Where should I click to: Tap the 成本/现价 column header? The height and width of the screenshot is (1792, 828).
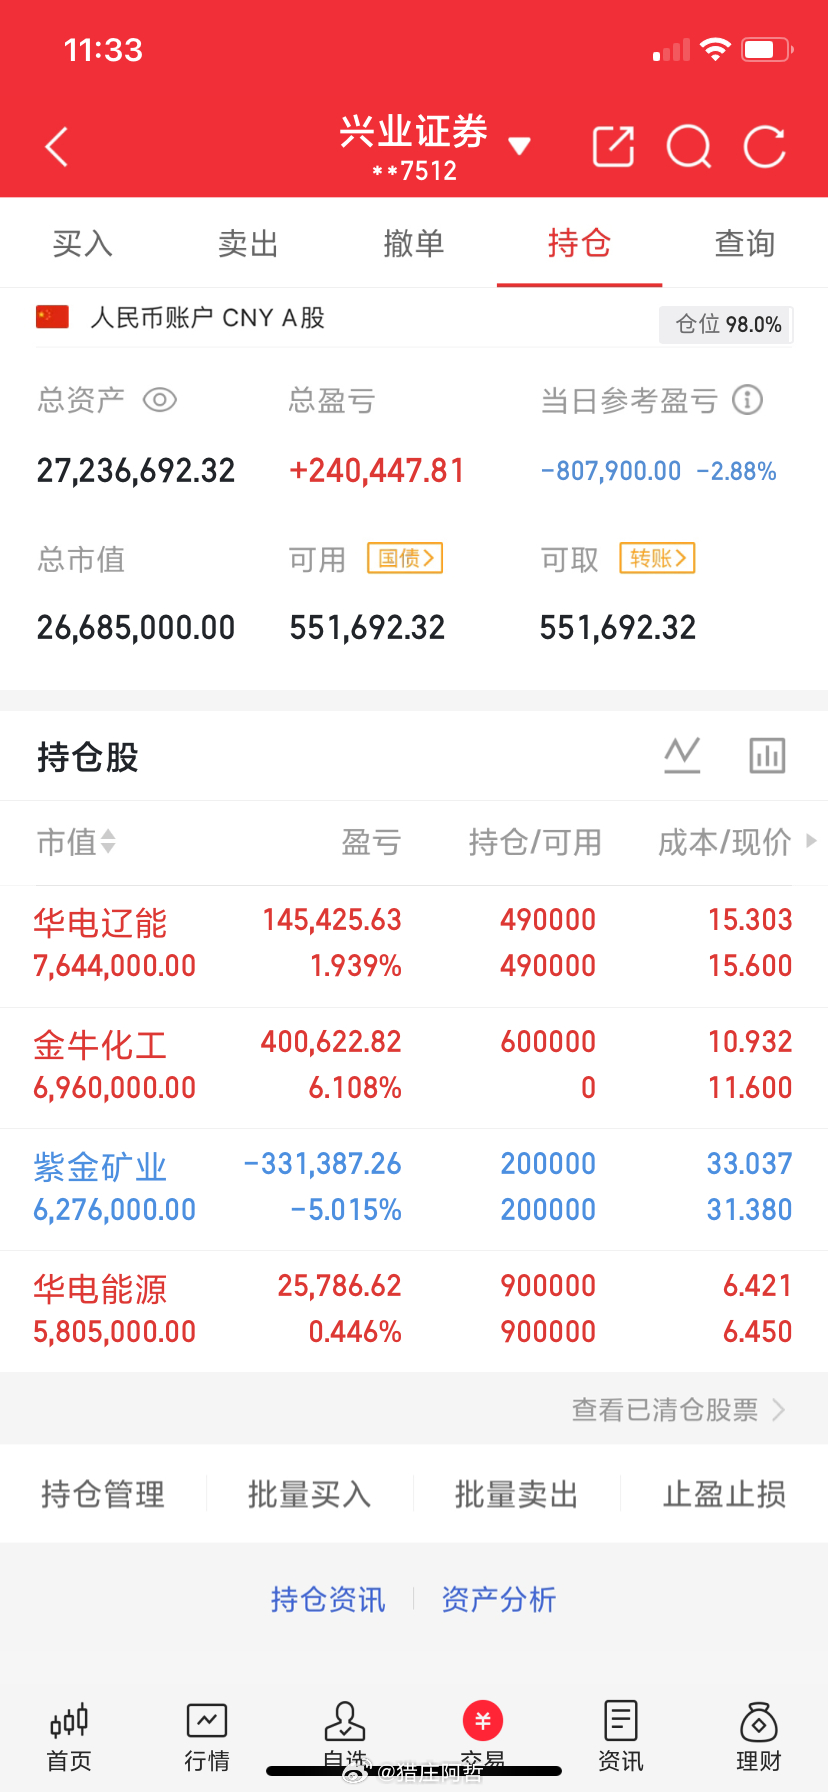point(725,842)
